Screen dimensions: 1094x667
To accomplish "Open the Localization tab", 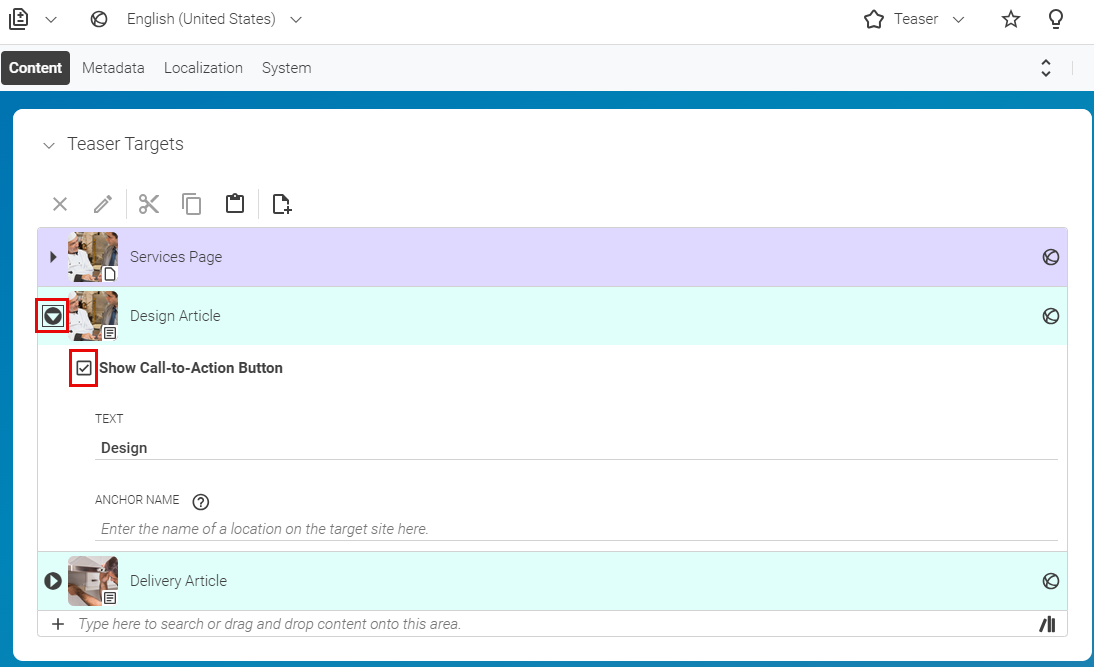I will coord(203,67).
